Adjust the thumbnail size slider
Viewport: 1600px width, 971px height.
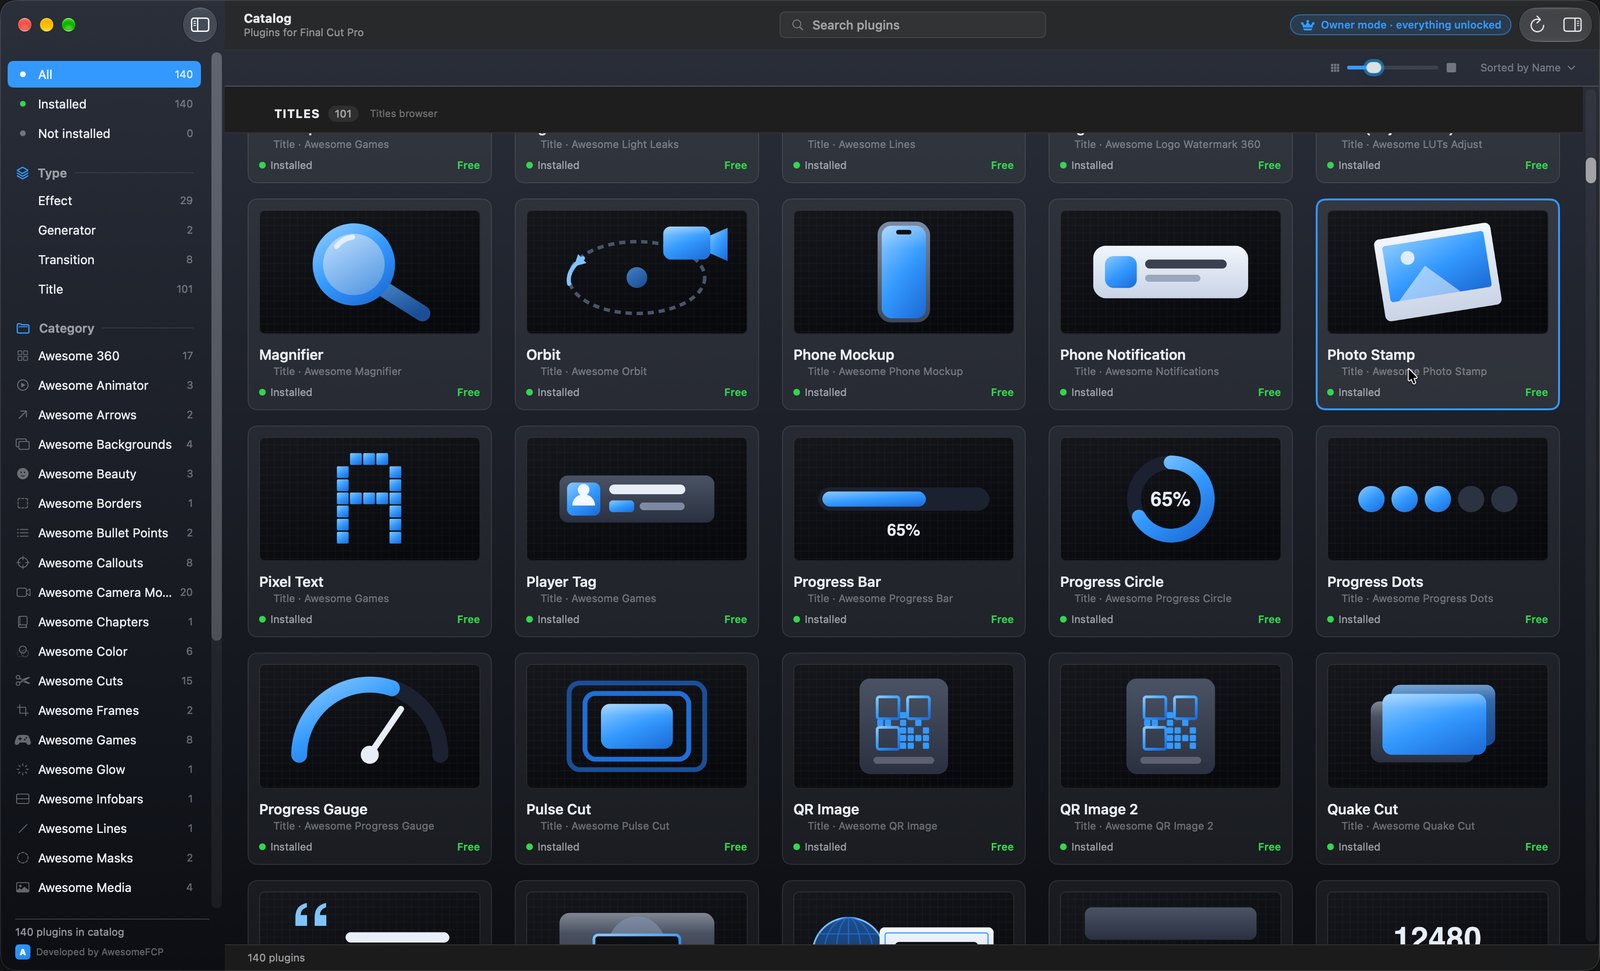click(x=1392, y=68)
